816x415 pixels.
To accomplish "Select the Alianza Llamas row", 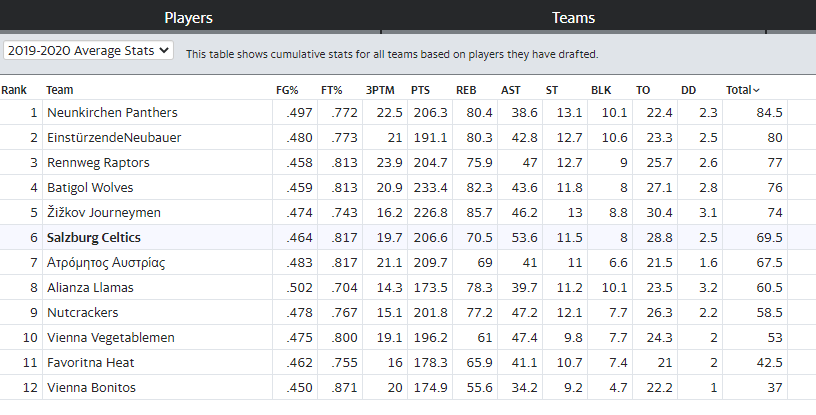I will pyautogui.click(x=393, y=287).
